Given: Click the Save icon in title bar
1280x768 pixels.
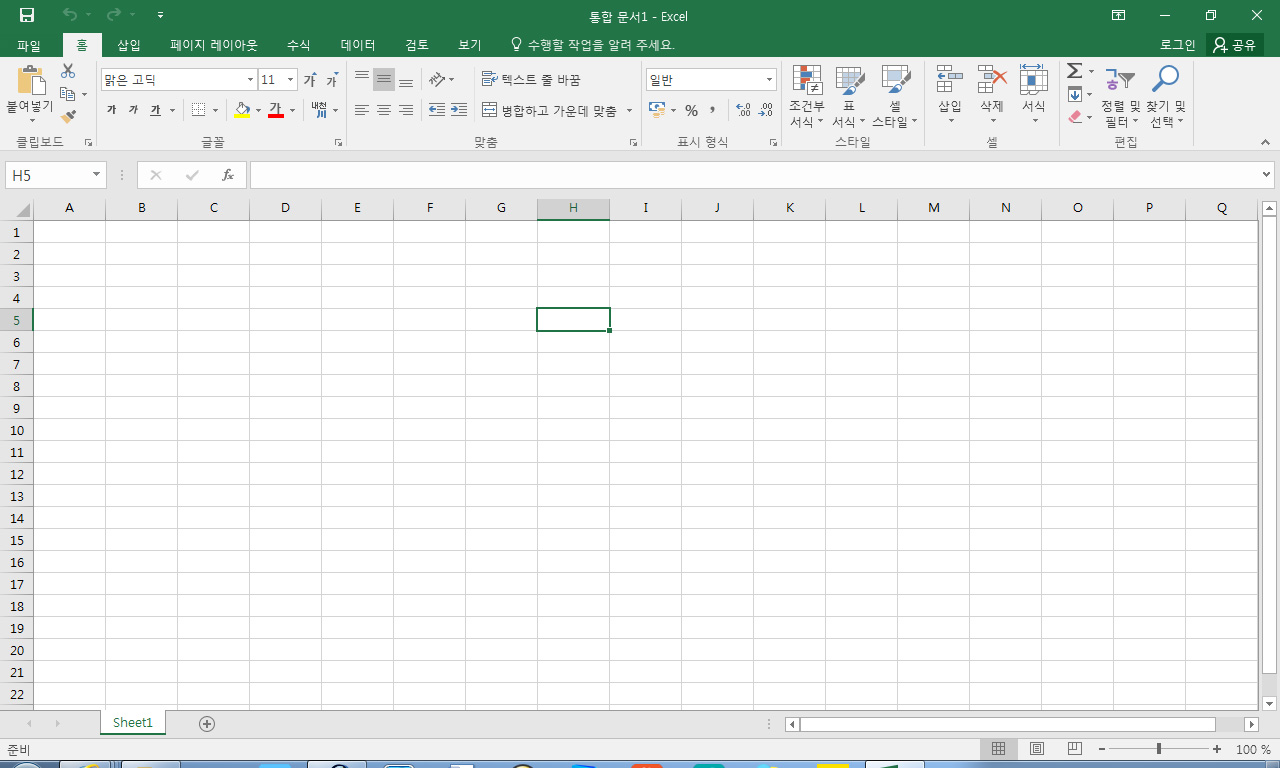Looking at the screenshot, I should click(27, 15).
